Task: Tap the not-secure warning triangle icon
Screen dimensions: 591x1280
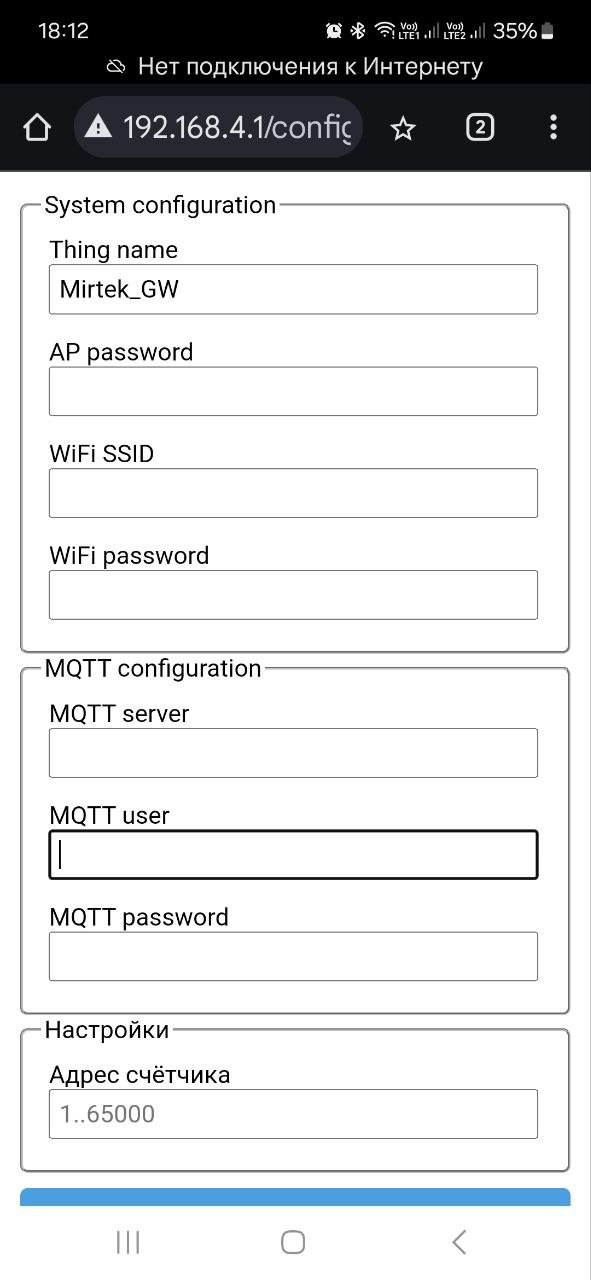Action: click(x=98, y=127)
